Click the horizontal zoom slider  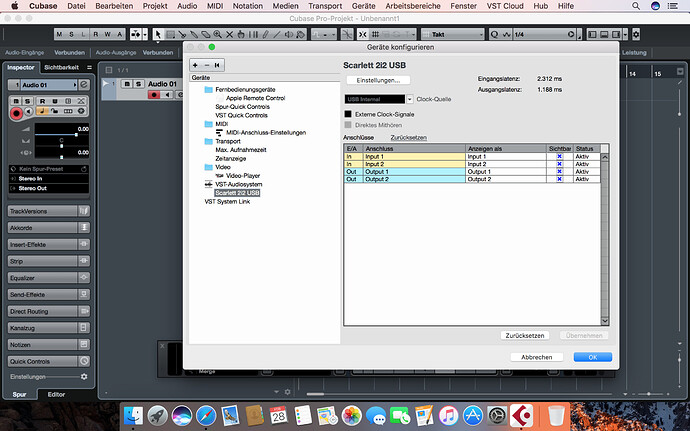pos(649,394)
